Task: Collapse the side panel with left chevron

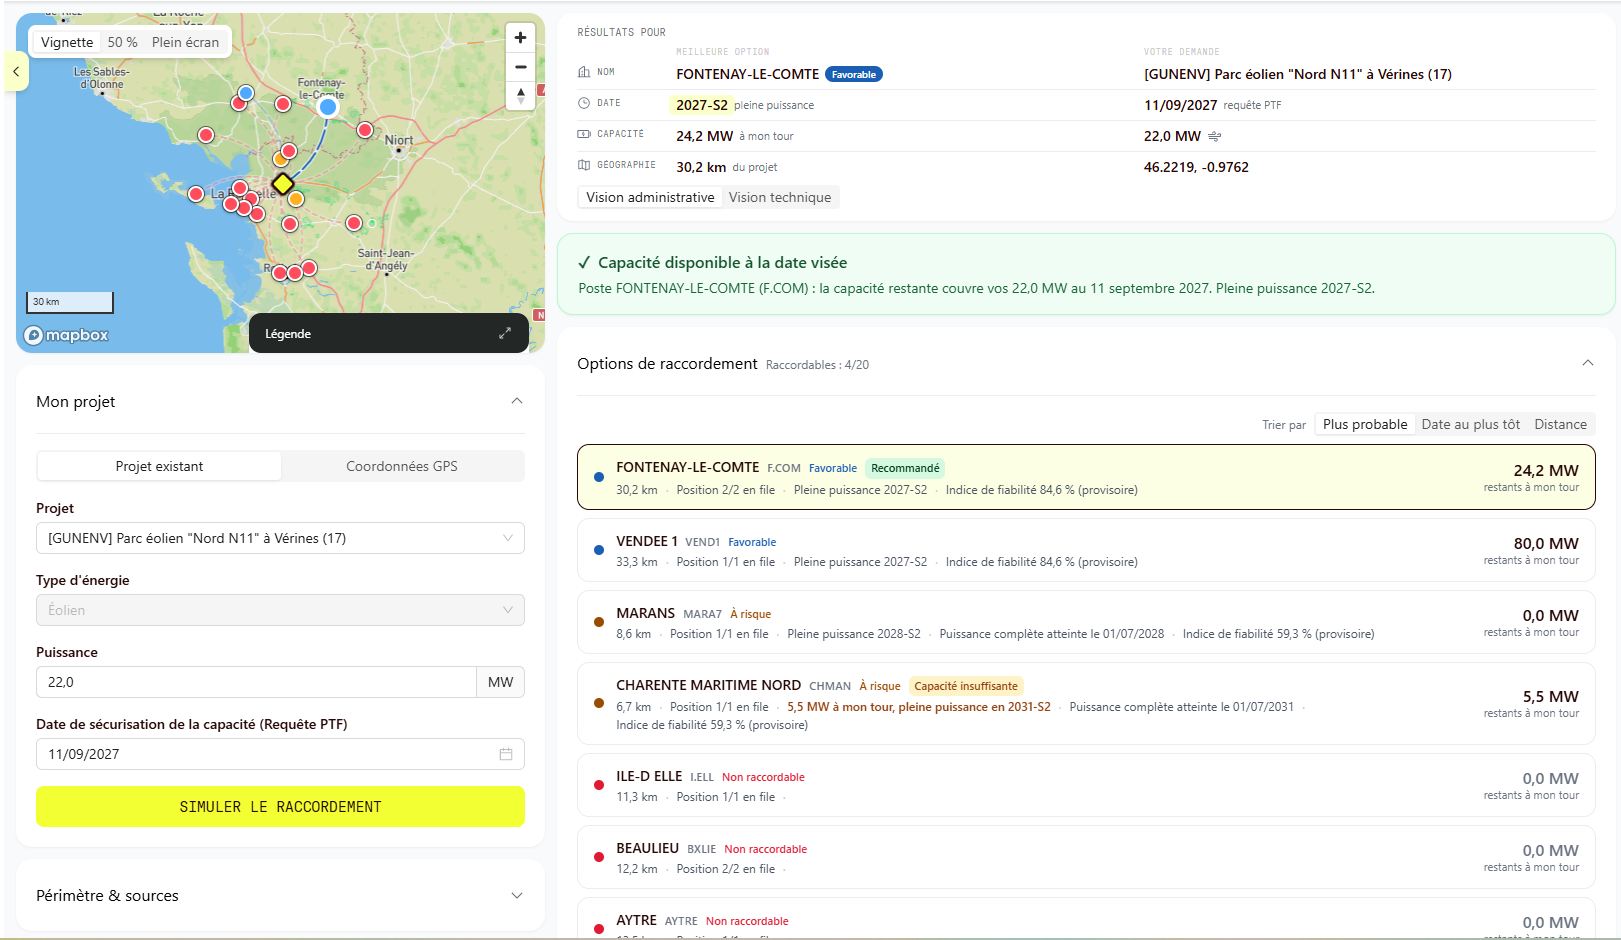Action: click(x=16, y=71)
